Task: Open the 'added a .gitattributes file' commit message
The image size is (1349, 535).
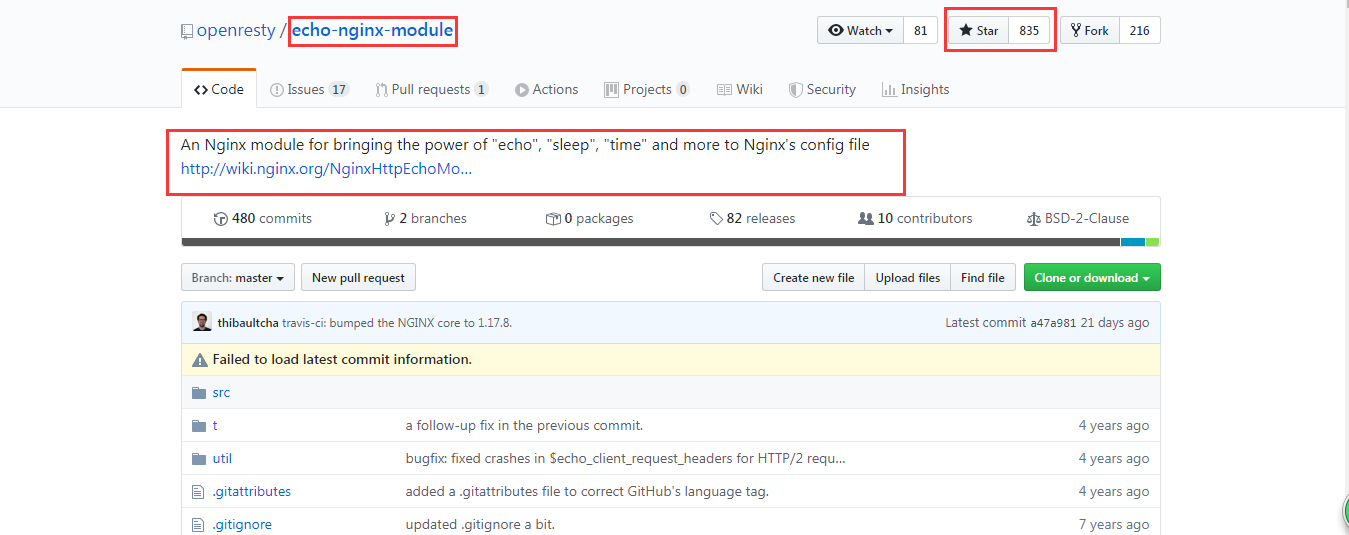Action: (x=587, y=491)
